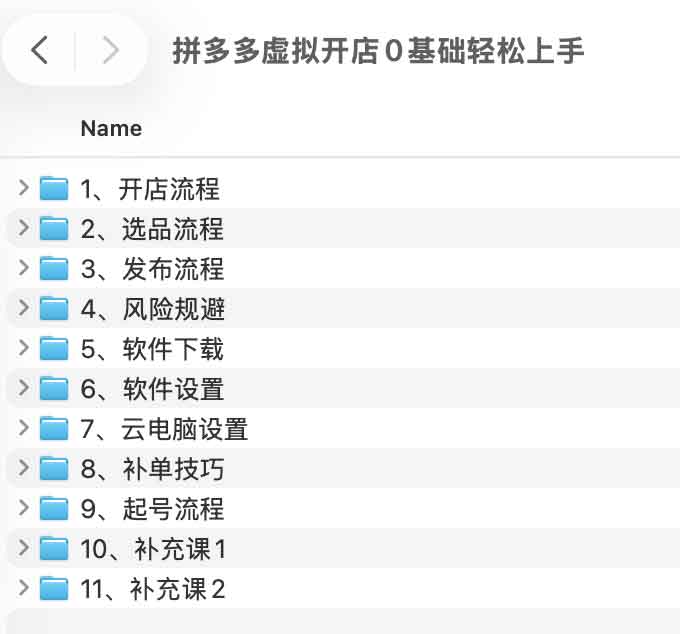Expand the 10、补充课1 folder

24,548
